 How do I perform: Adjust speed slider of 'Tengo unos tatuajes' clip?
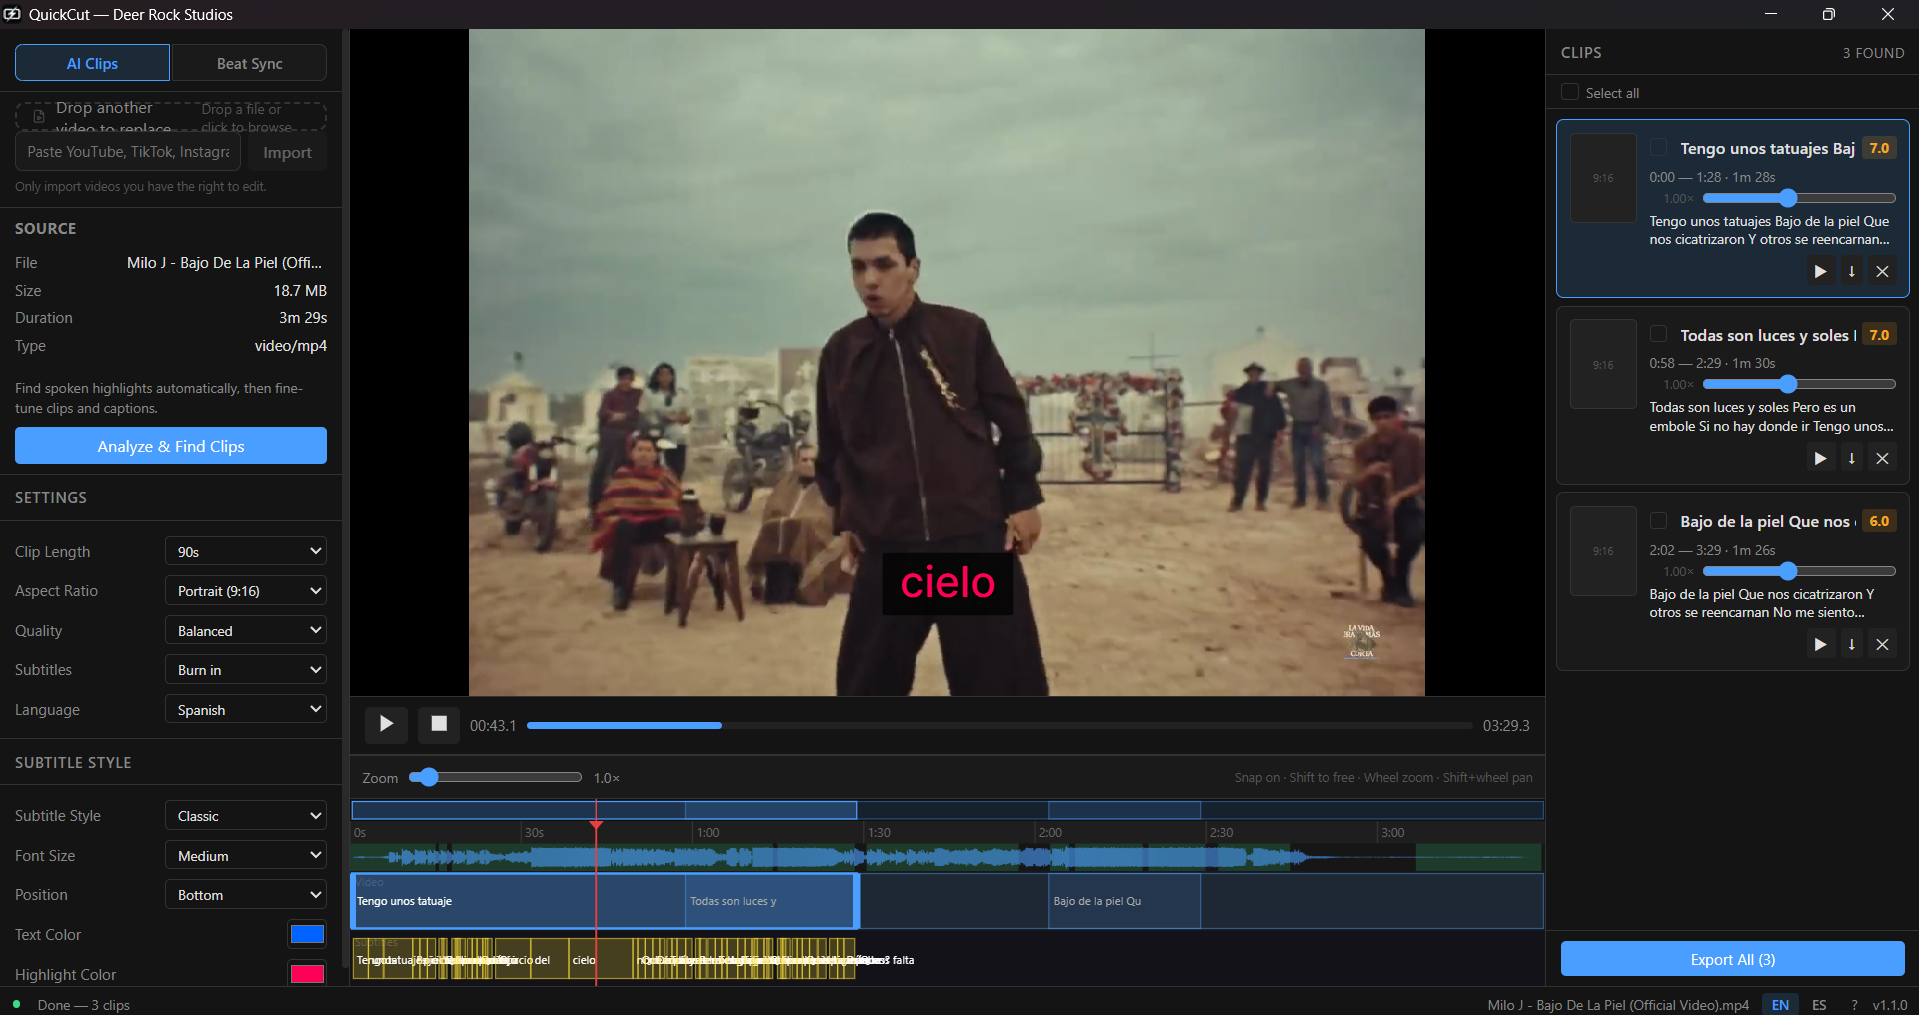click(x=1799, y=198)
